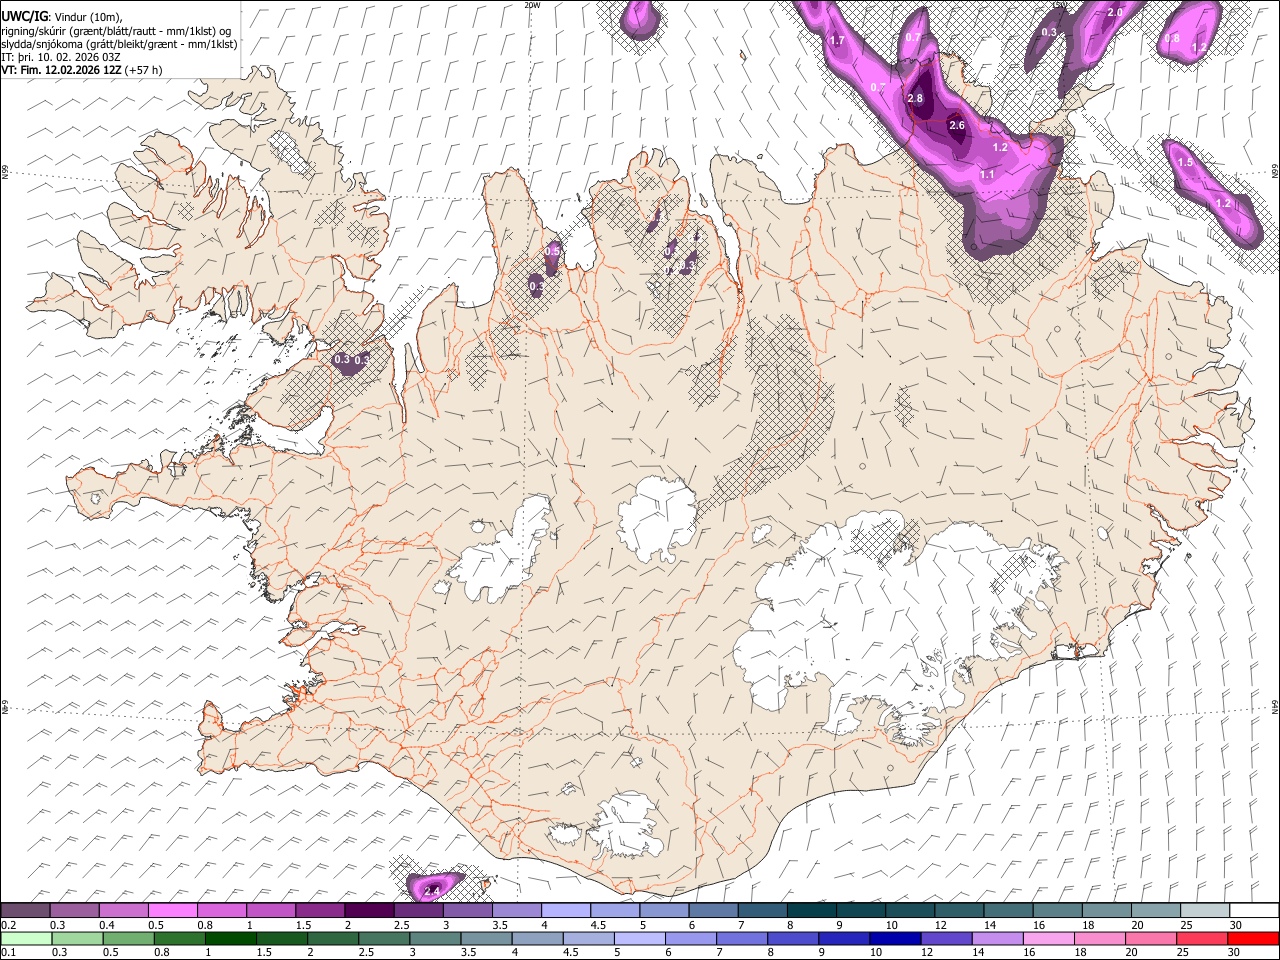The height and width of the screenshot is (960, 1280).
Task: Click the 'slydda/snjókoma' legend description line
Action: pyautogui.click(x=119, y=44)
